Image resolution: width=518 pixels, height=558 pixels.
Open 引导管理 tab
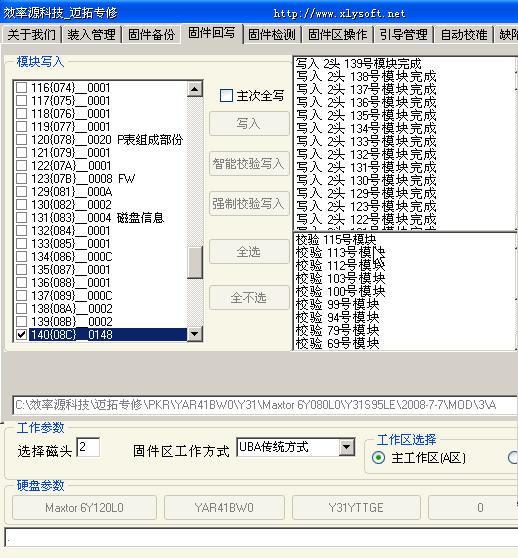403,35
